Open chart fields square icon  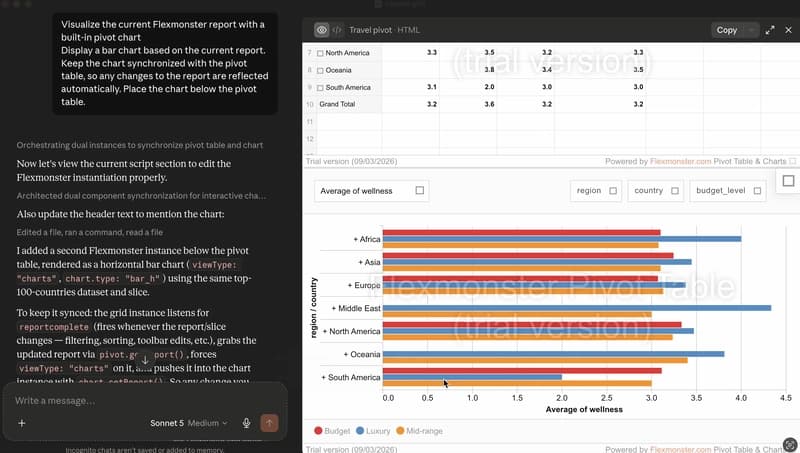(788, 181)
